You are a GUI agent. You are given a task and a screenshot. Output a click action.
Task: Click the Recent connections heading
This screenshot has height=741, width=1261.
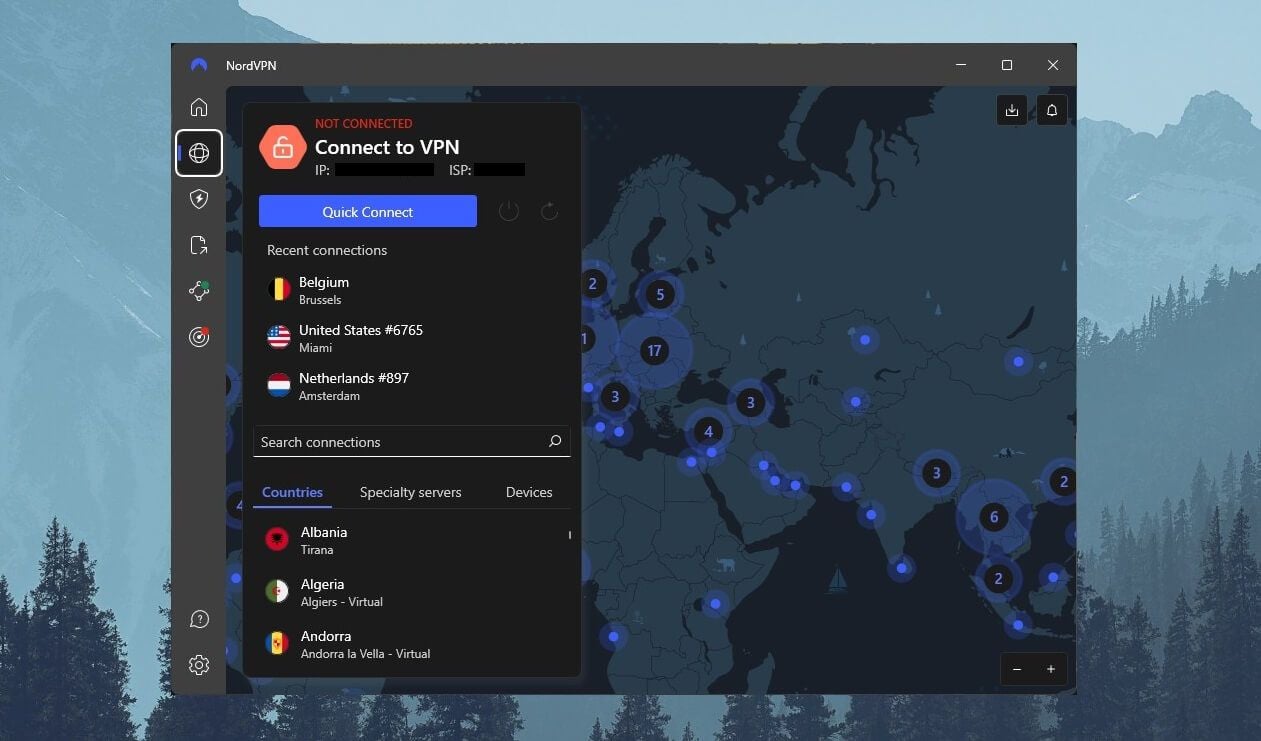(327, 250)
